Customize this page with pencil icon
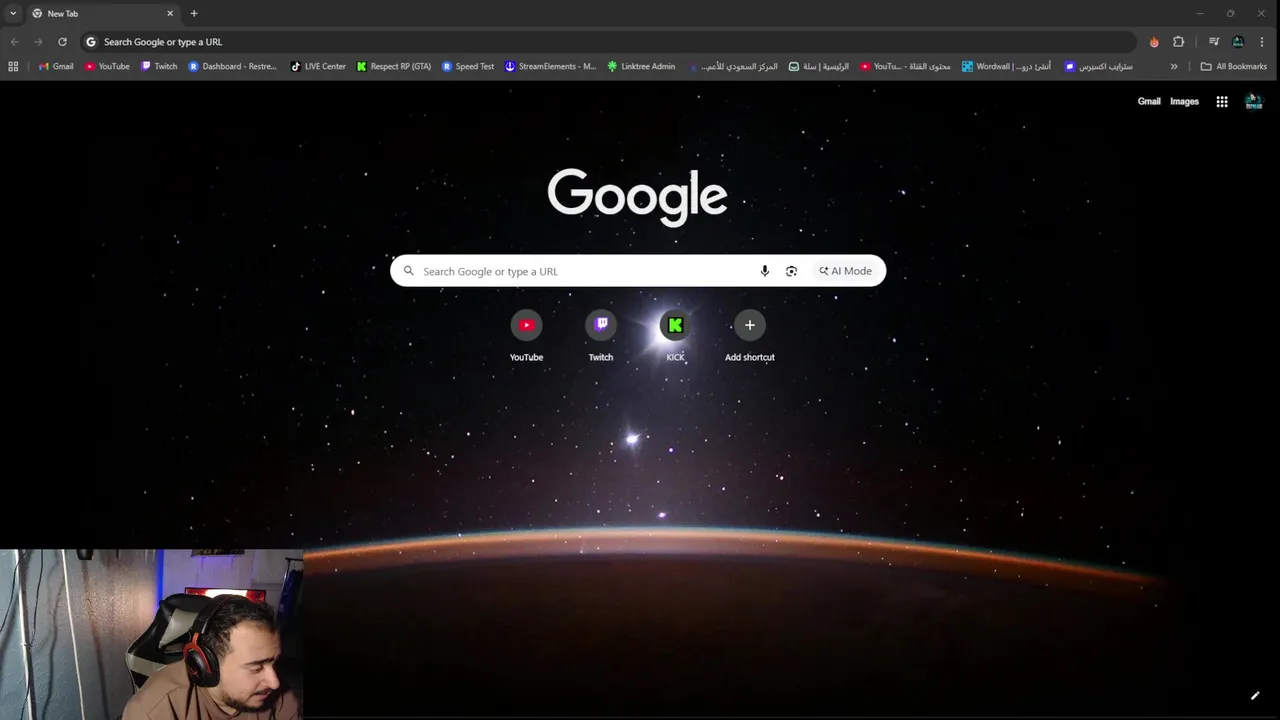The image size is (1280, 720). point(1255,696)
